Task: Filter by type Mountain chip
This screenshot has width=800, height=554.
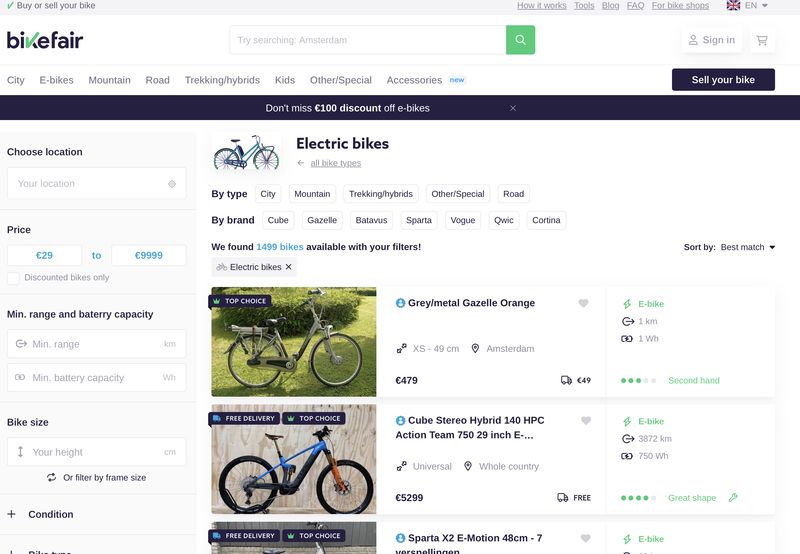Action: (312, 194)
